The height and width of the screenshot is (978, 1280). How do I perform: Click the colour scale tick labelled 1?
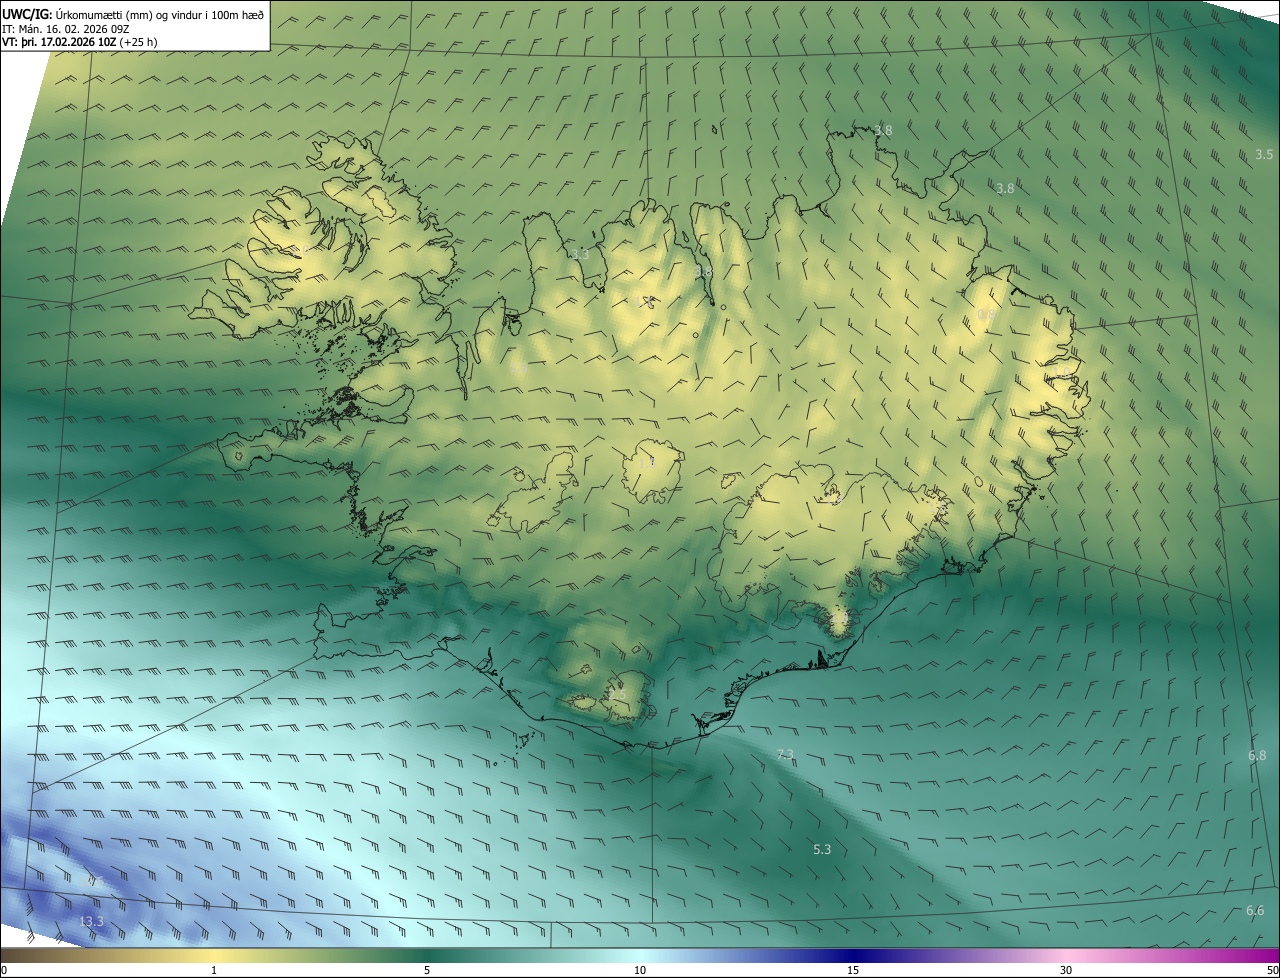coord(214,970)
